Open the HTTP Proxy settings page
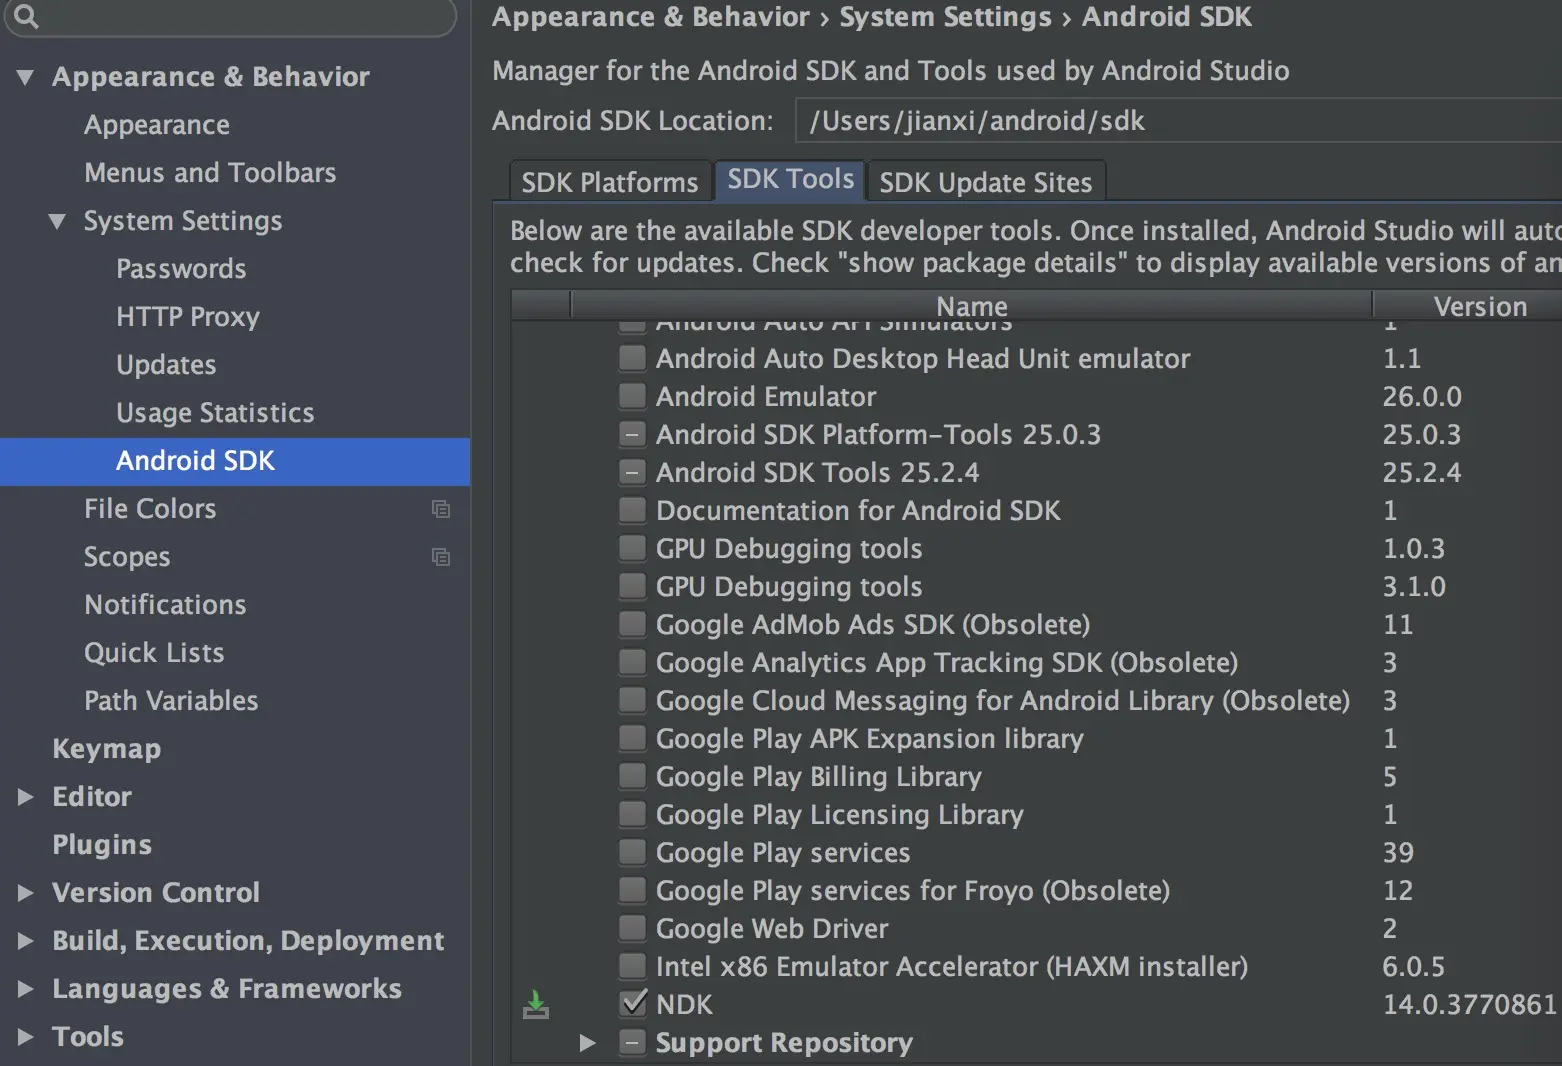 [187, 317]
